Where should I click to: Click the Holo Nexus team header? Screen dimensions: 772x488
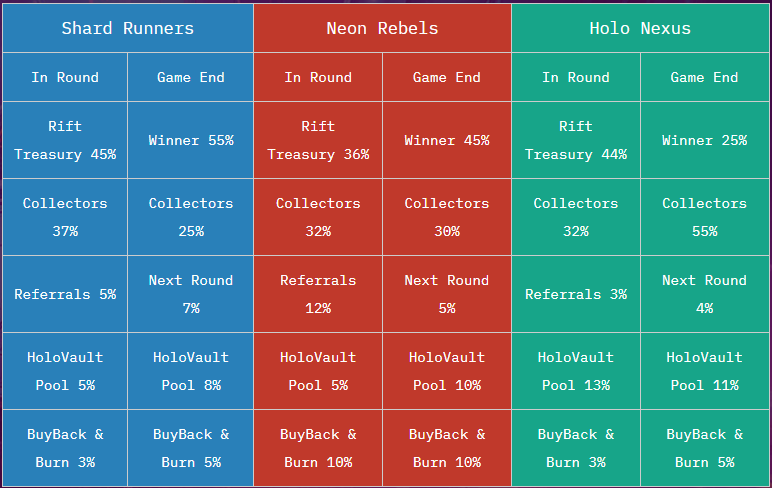tap(640, 28)
